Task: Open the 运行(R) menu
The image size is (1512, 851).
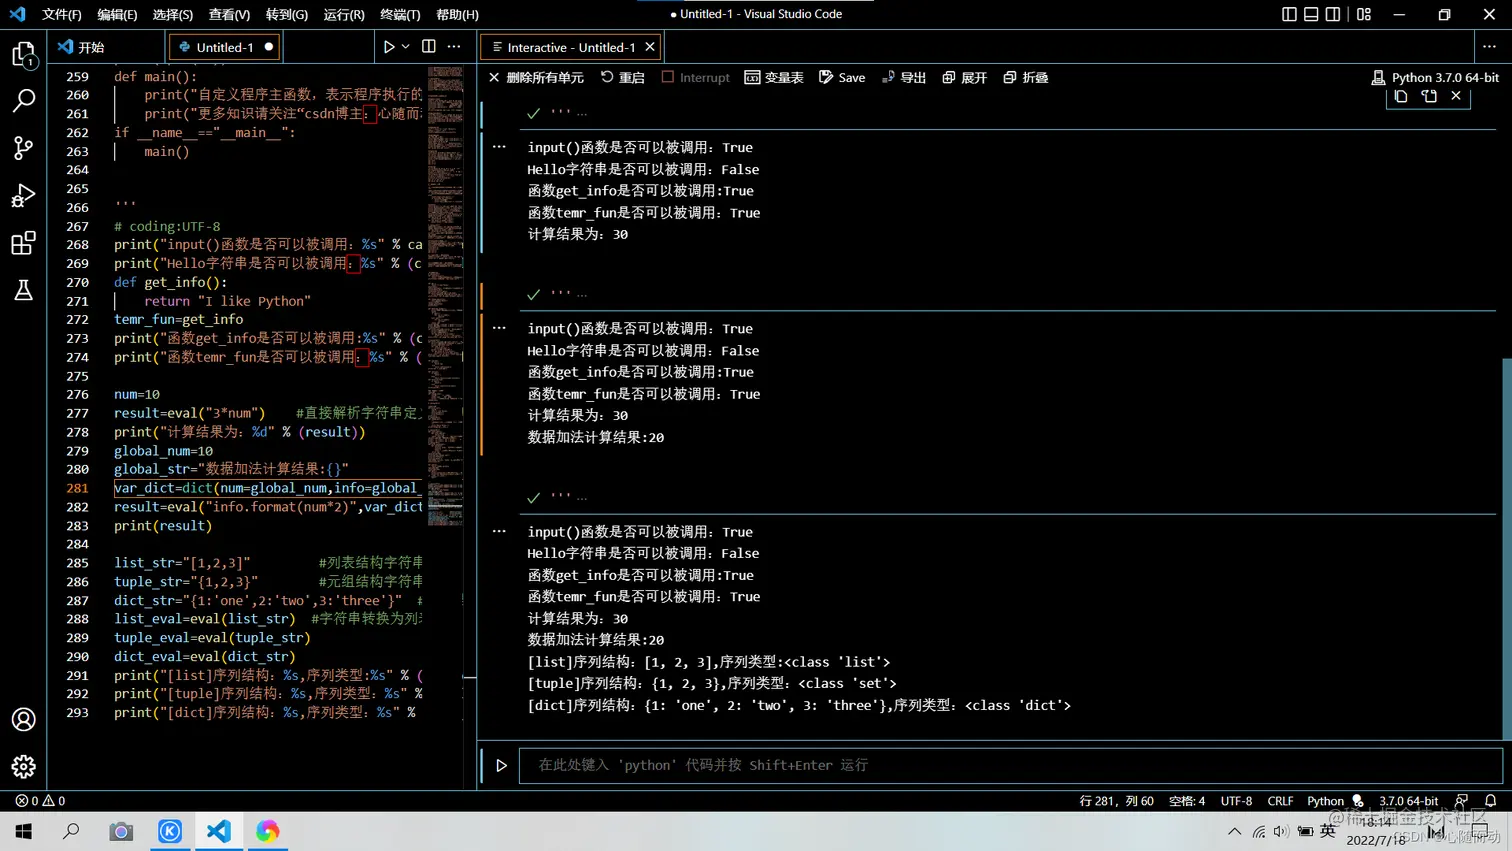Action: click(344, 14)
